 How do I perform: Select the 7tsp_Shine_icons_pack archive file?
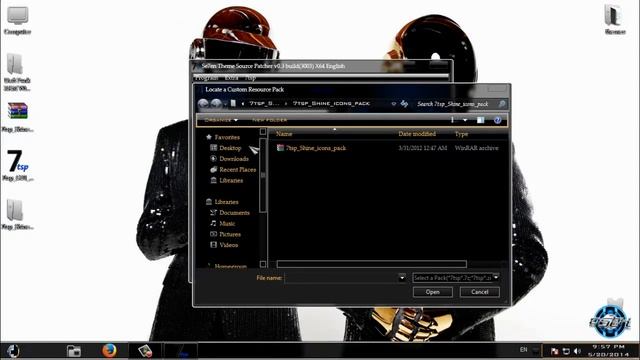[x=311, y=148]
